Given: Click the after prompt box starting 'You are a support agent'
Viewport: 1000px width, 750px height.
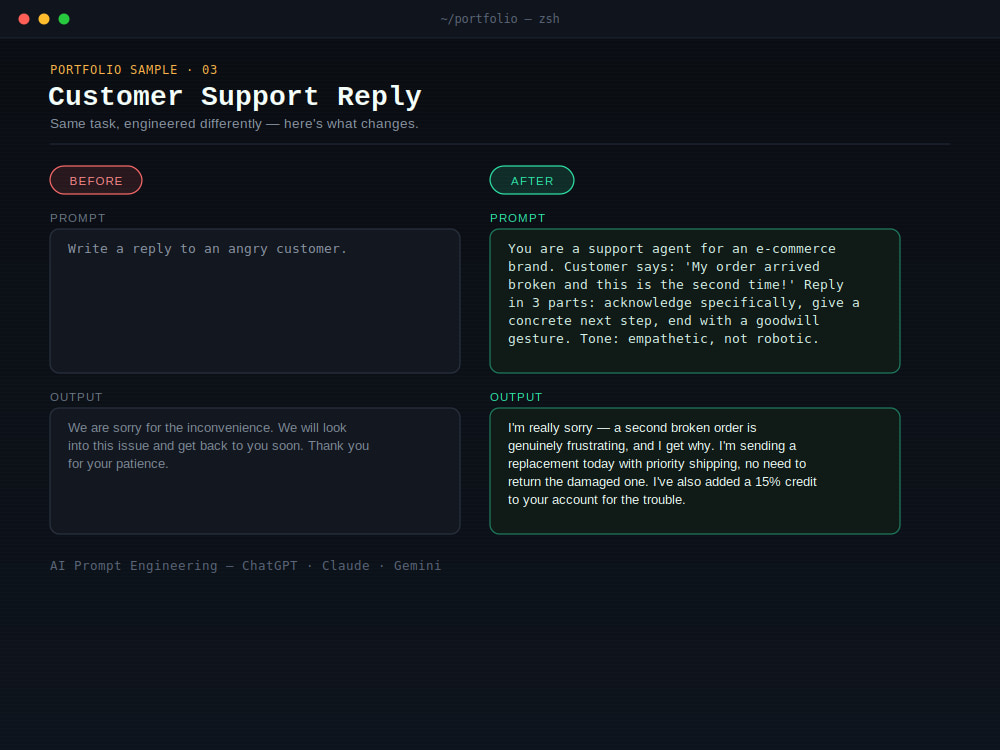Looking at the screenshot, I should pos(695,301).
